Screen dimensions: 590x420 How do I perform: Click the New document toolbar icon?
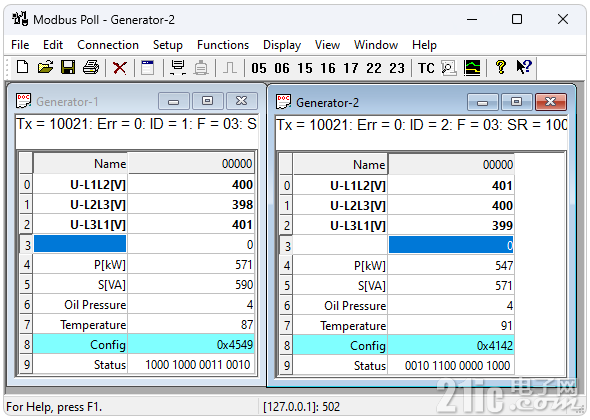[23, 68]
